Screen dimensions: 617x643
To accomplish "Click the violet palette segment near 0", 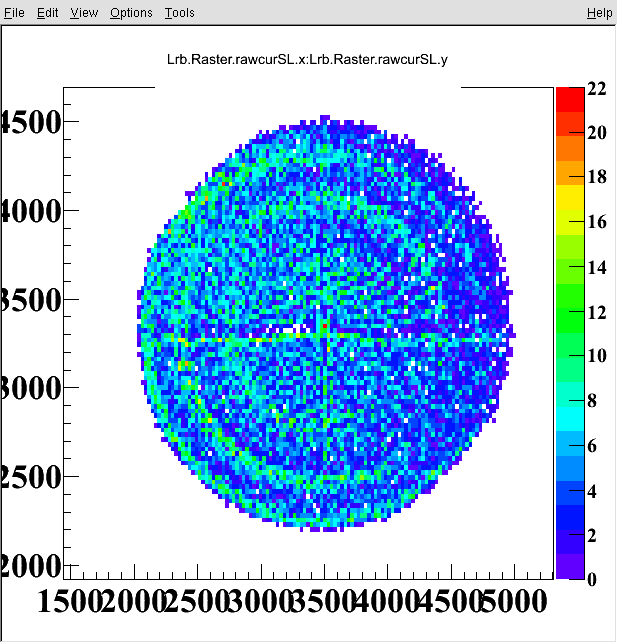I will point(570,566).
